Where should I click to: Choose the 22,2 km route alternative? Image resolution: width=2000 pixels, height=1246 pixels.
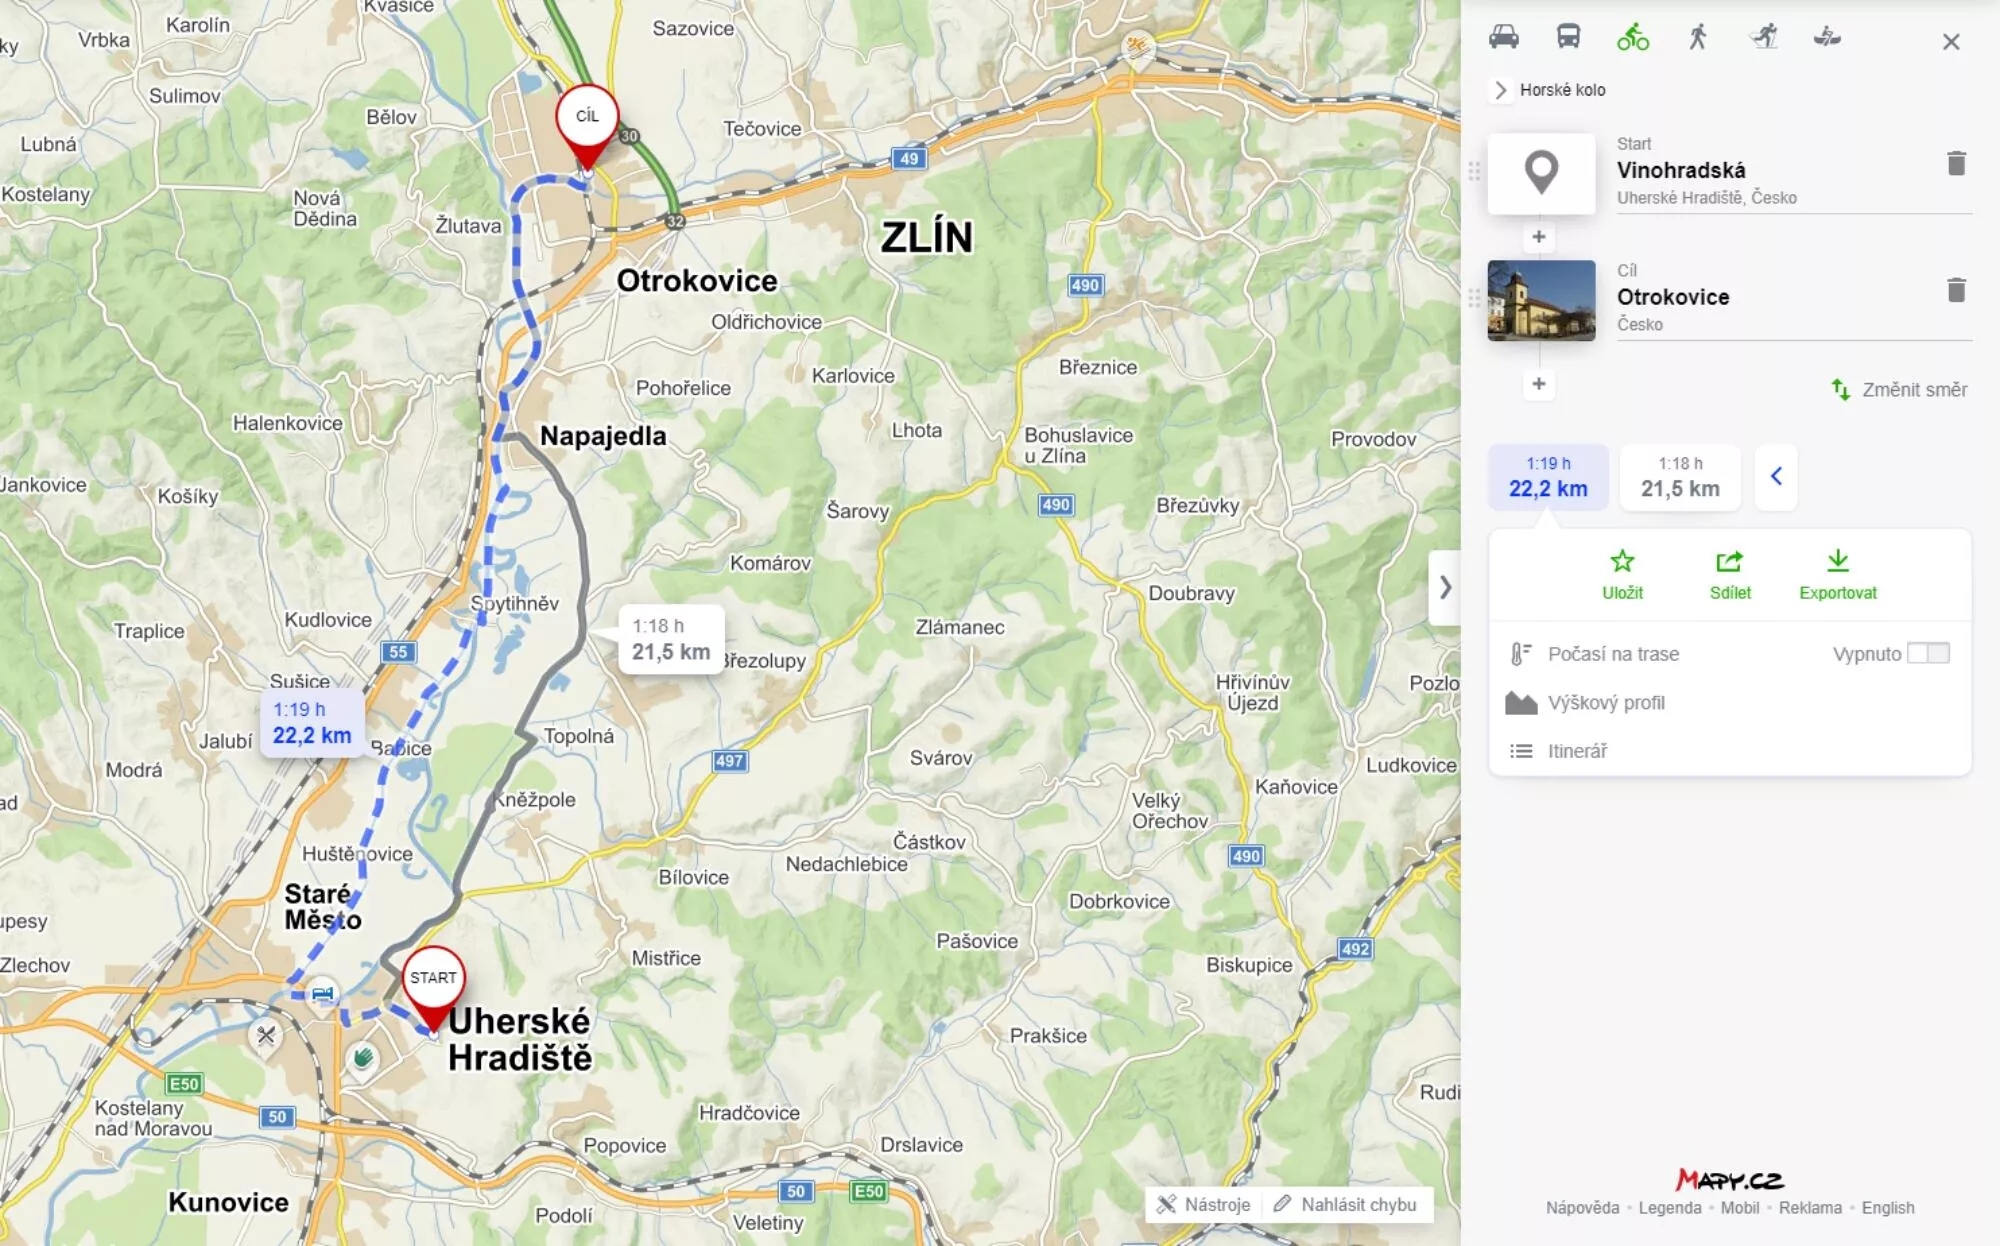[x=1548, y=477]
